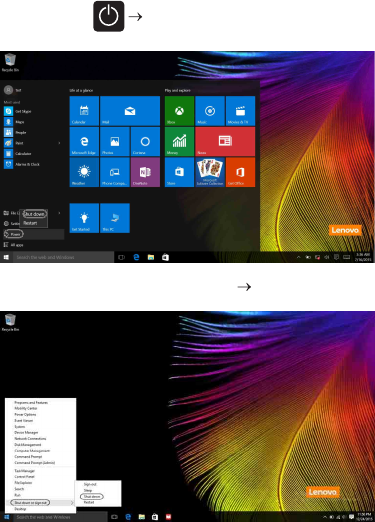Image resolution: width=375 pixels, height=522 pixels.
Task: Open the Mail tile
Action: coord(130,111)
